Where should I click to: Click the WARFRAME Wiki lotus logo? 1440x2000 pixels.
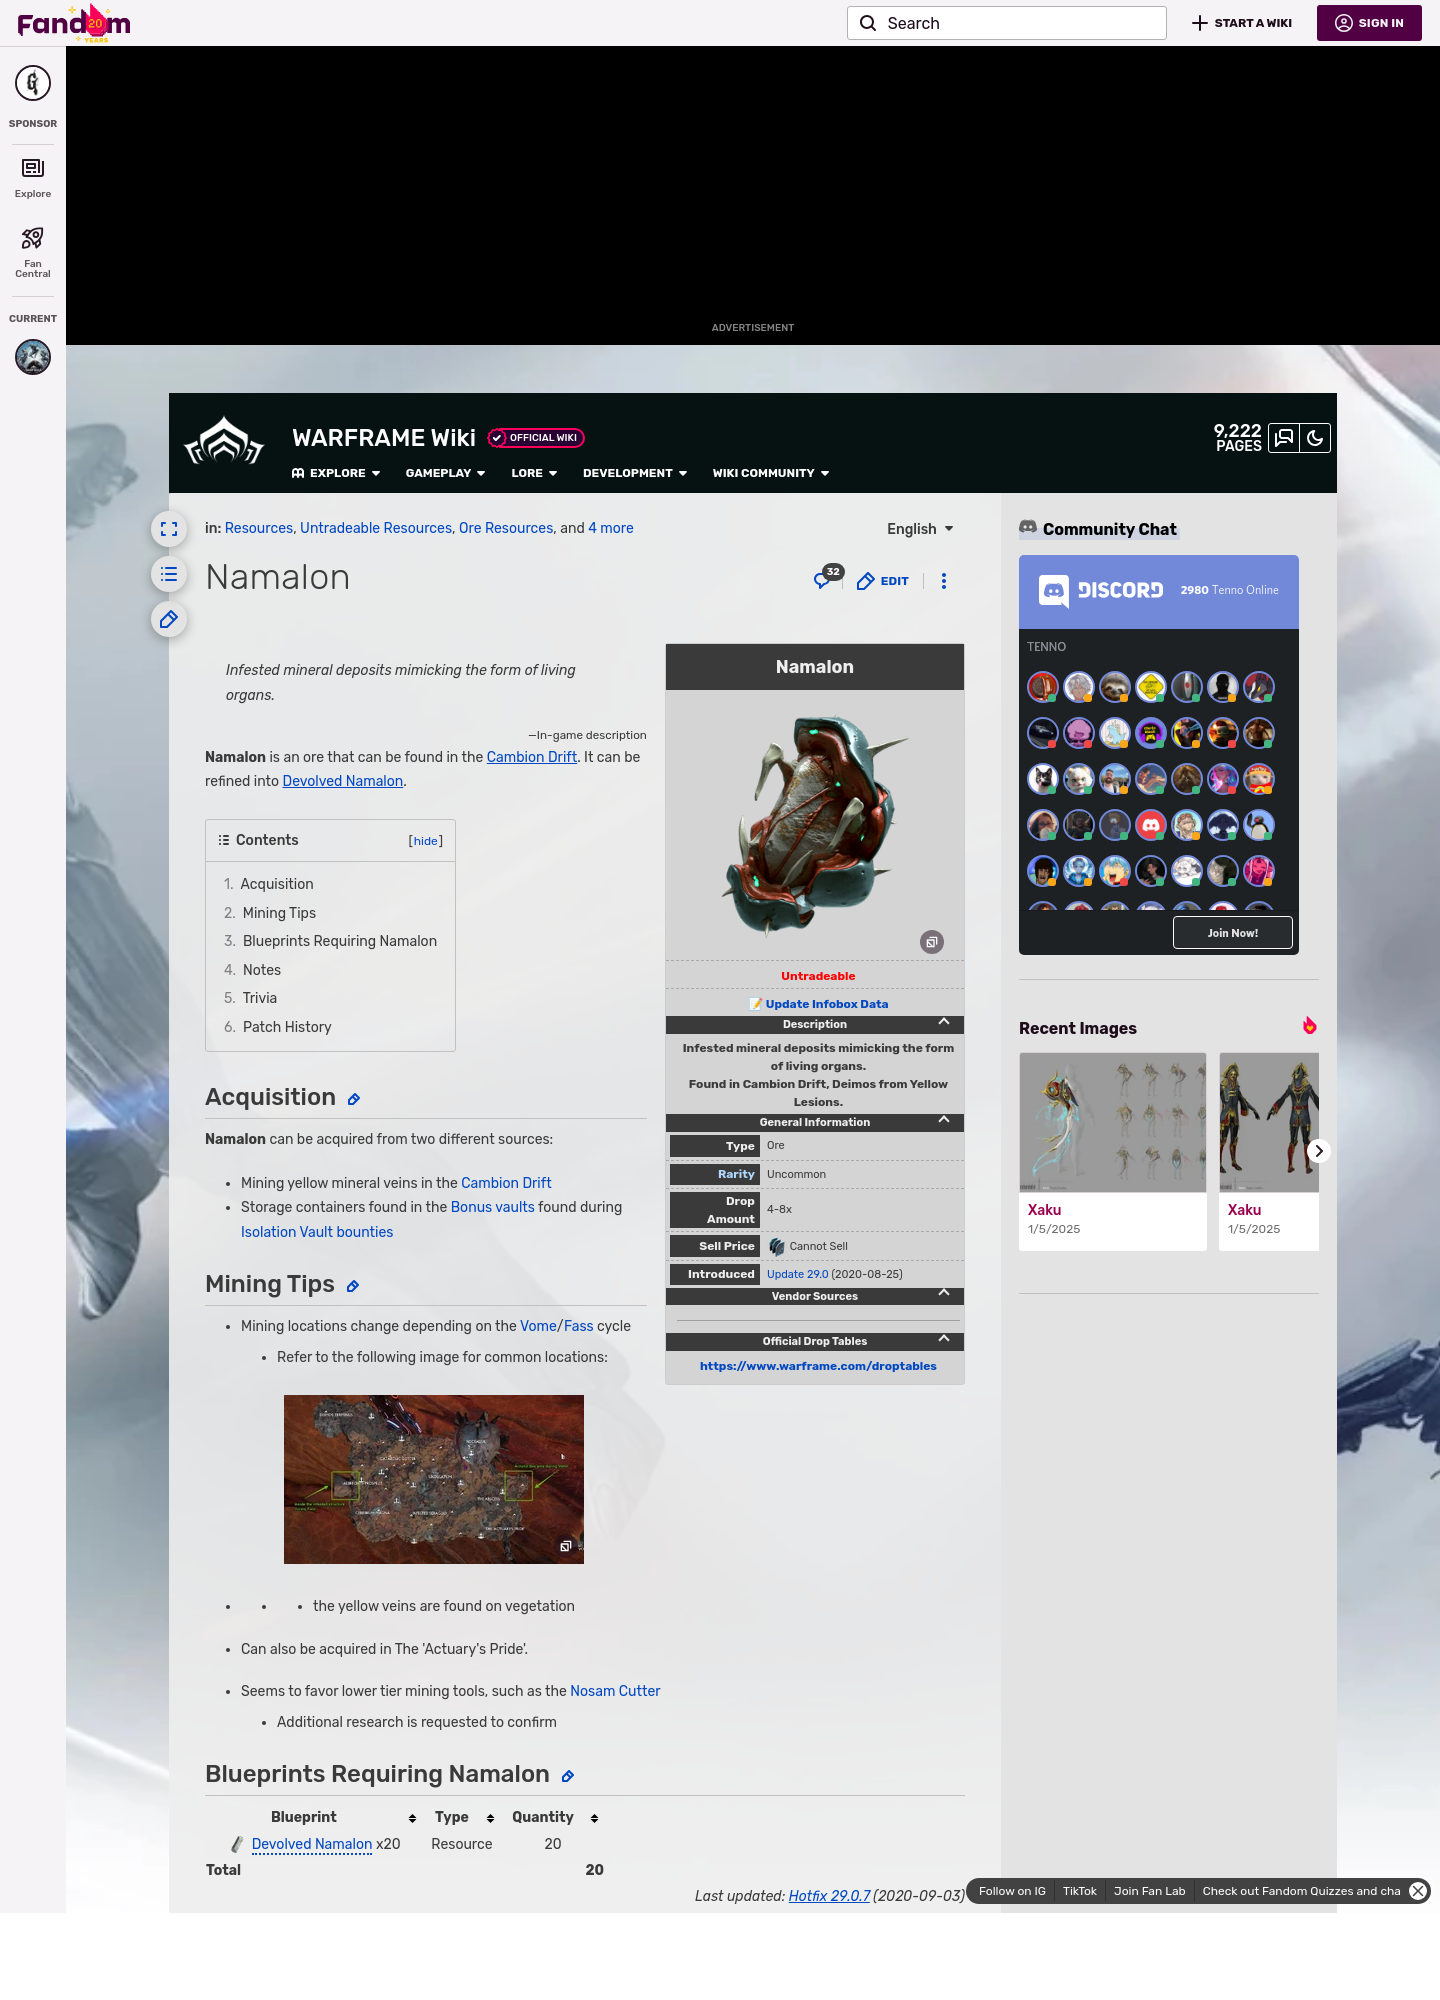(224, 441)
